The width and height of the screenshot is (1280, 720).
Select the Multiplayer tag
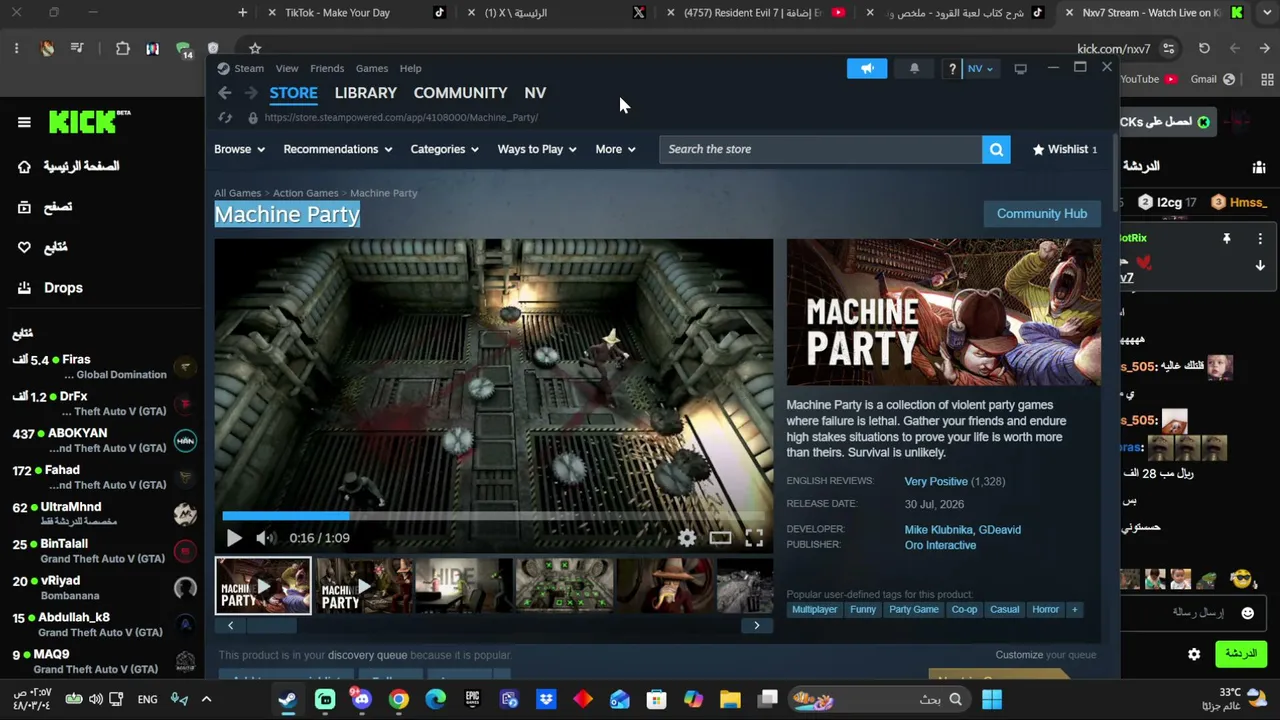coord(815,609)
